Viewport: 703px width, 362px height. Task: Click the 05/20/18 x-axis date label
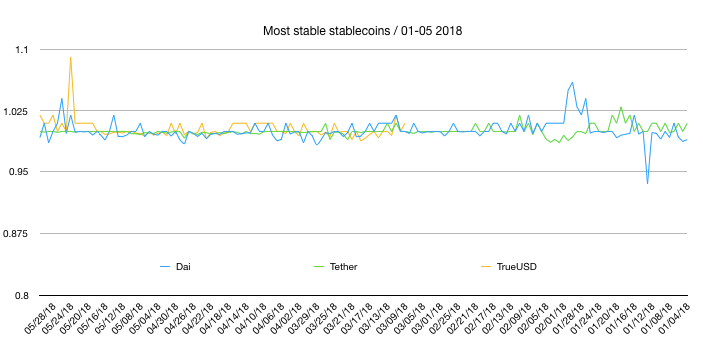(x=76, y=318)
